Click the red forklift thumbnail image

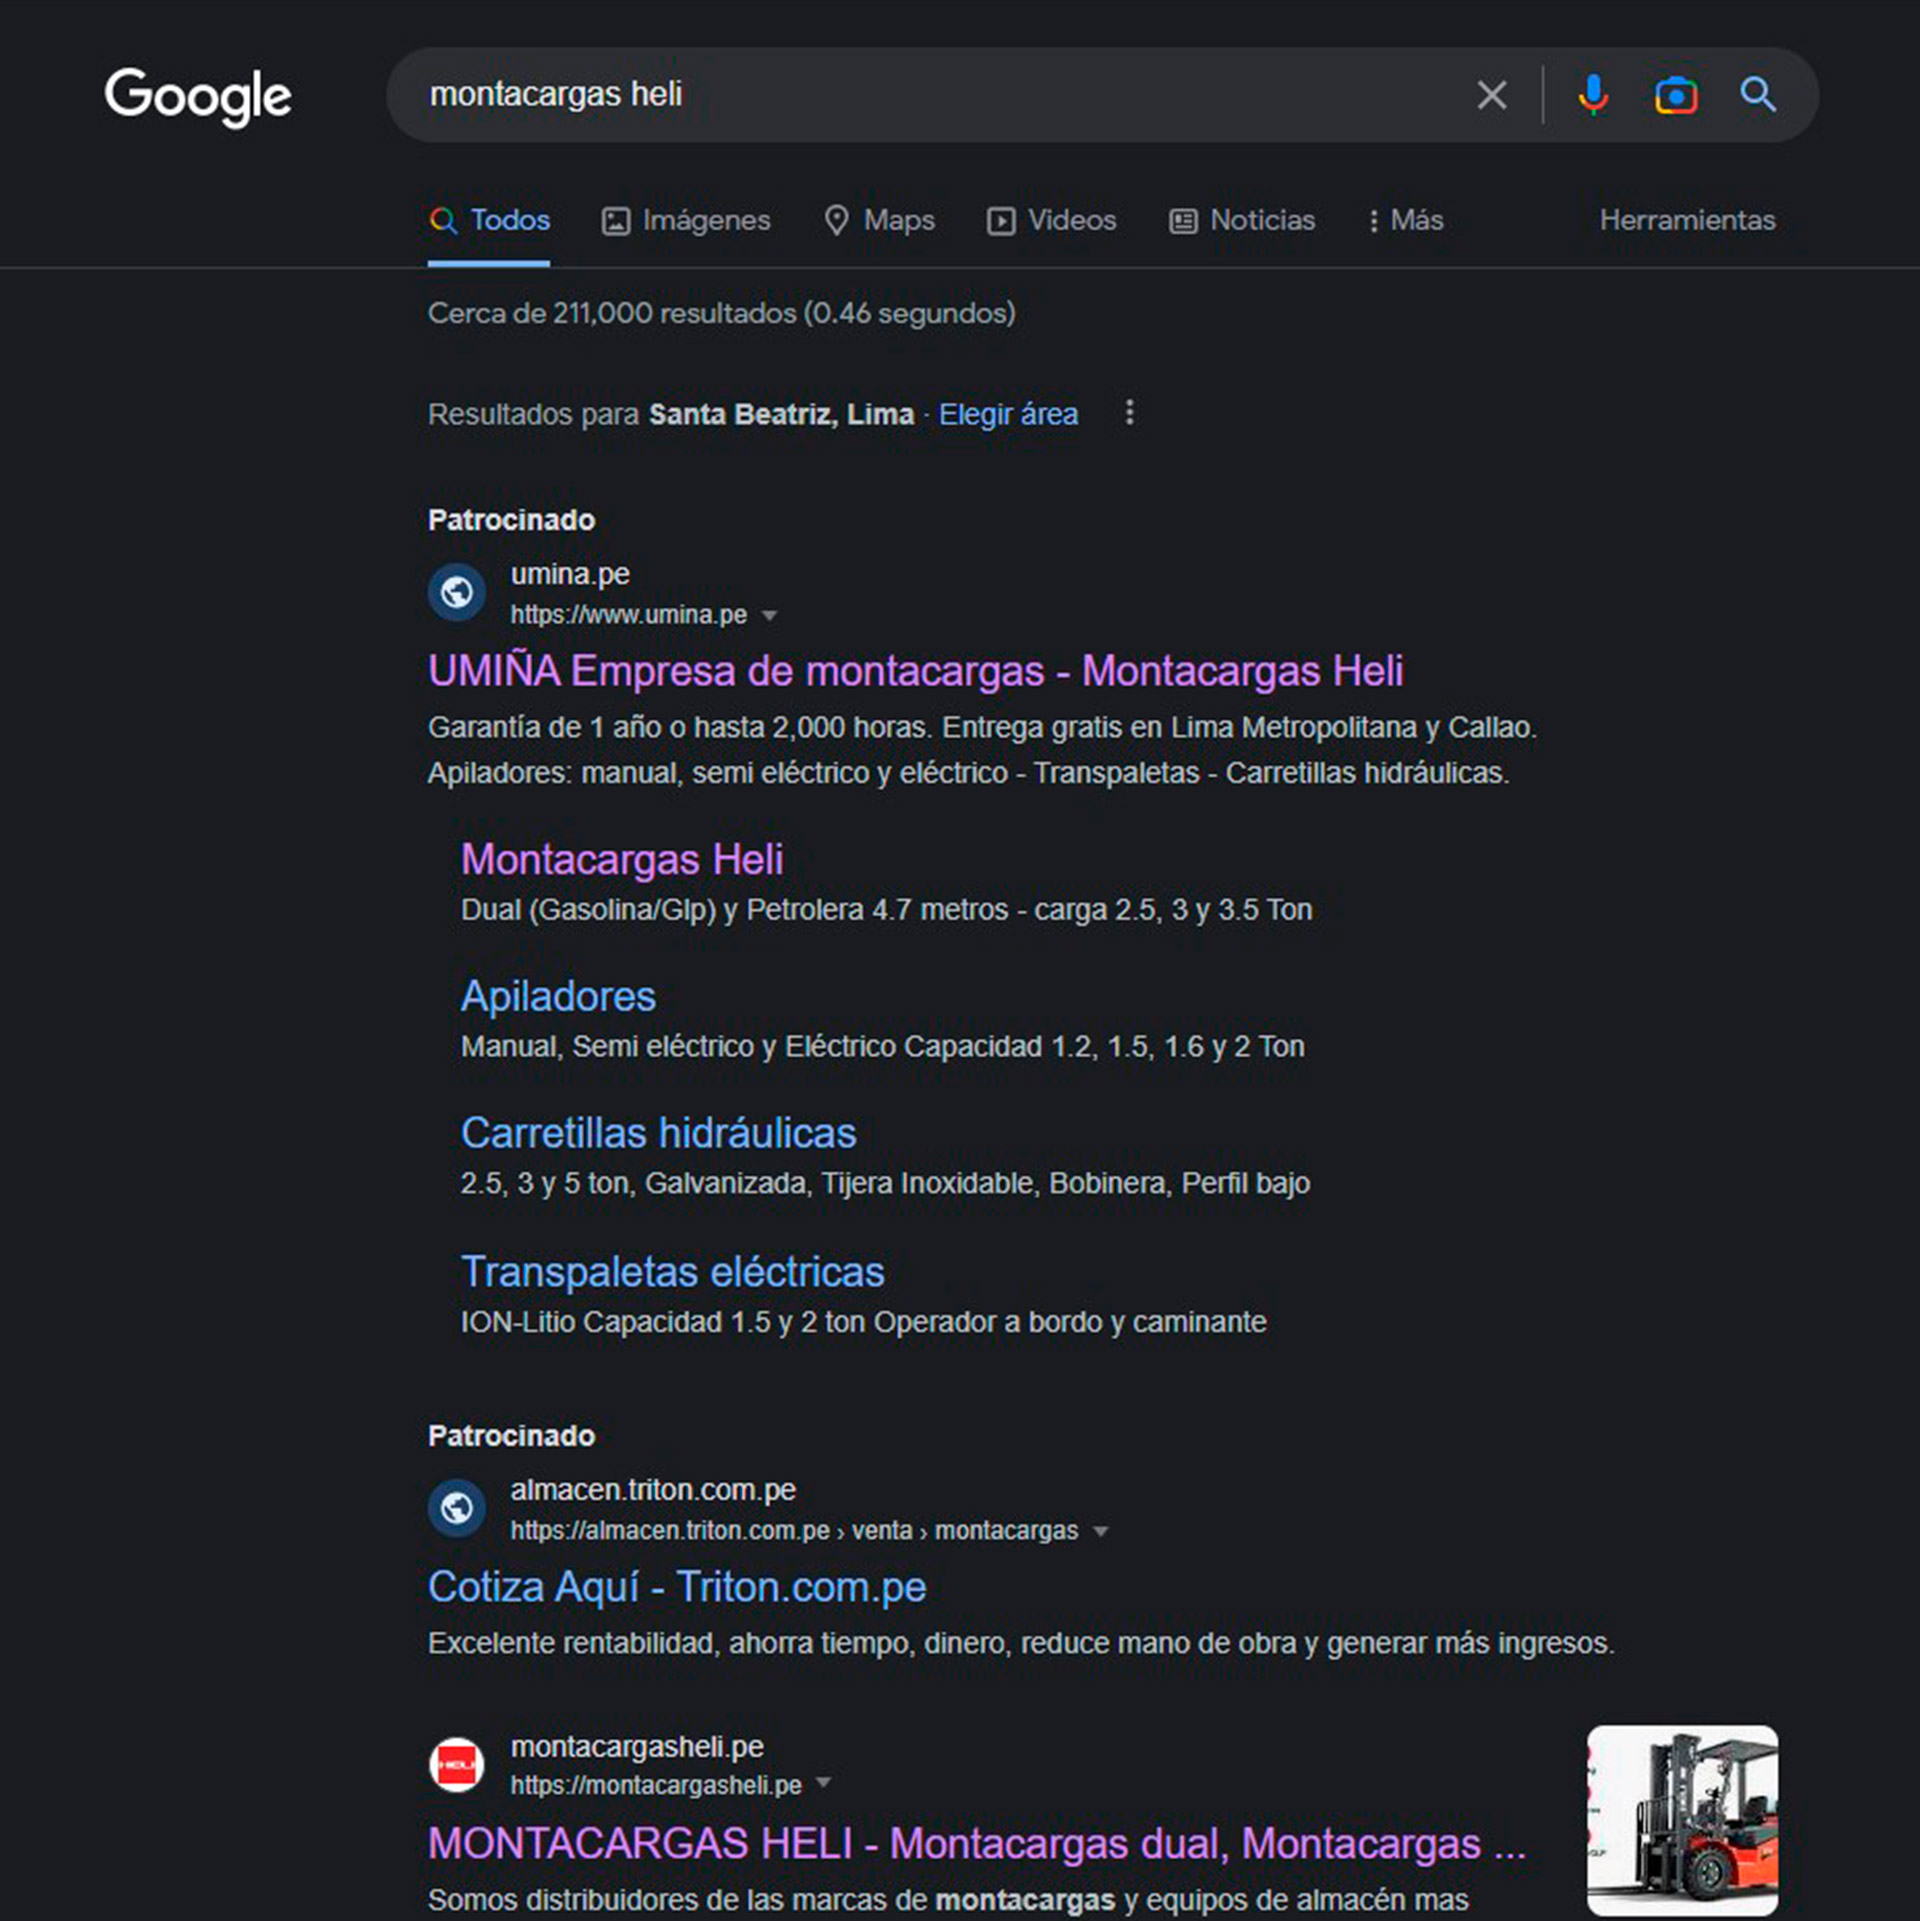pyautogui.click(x=1682, y=1821)
